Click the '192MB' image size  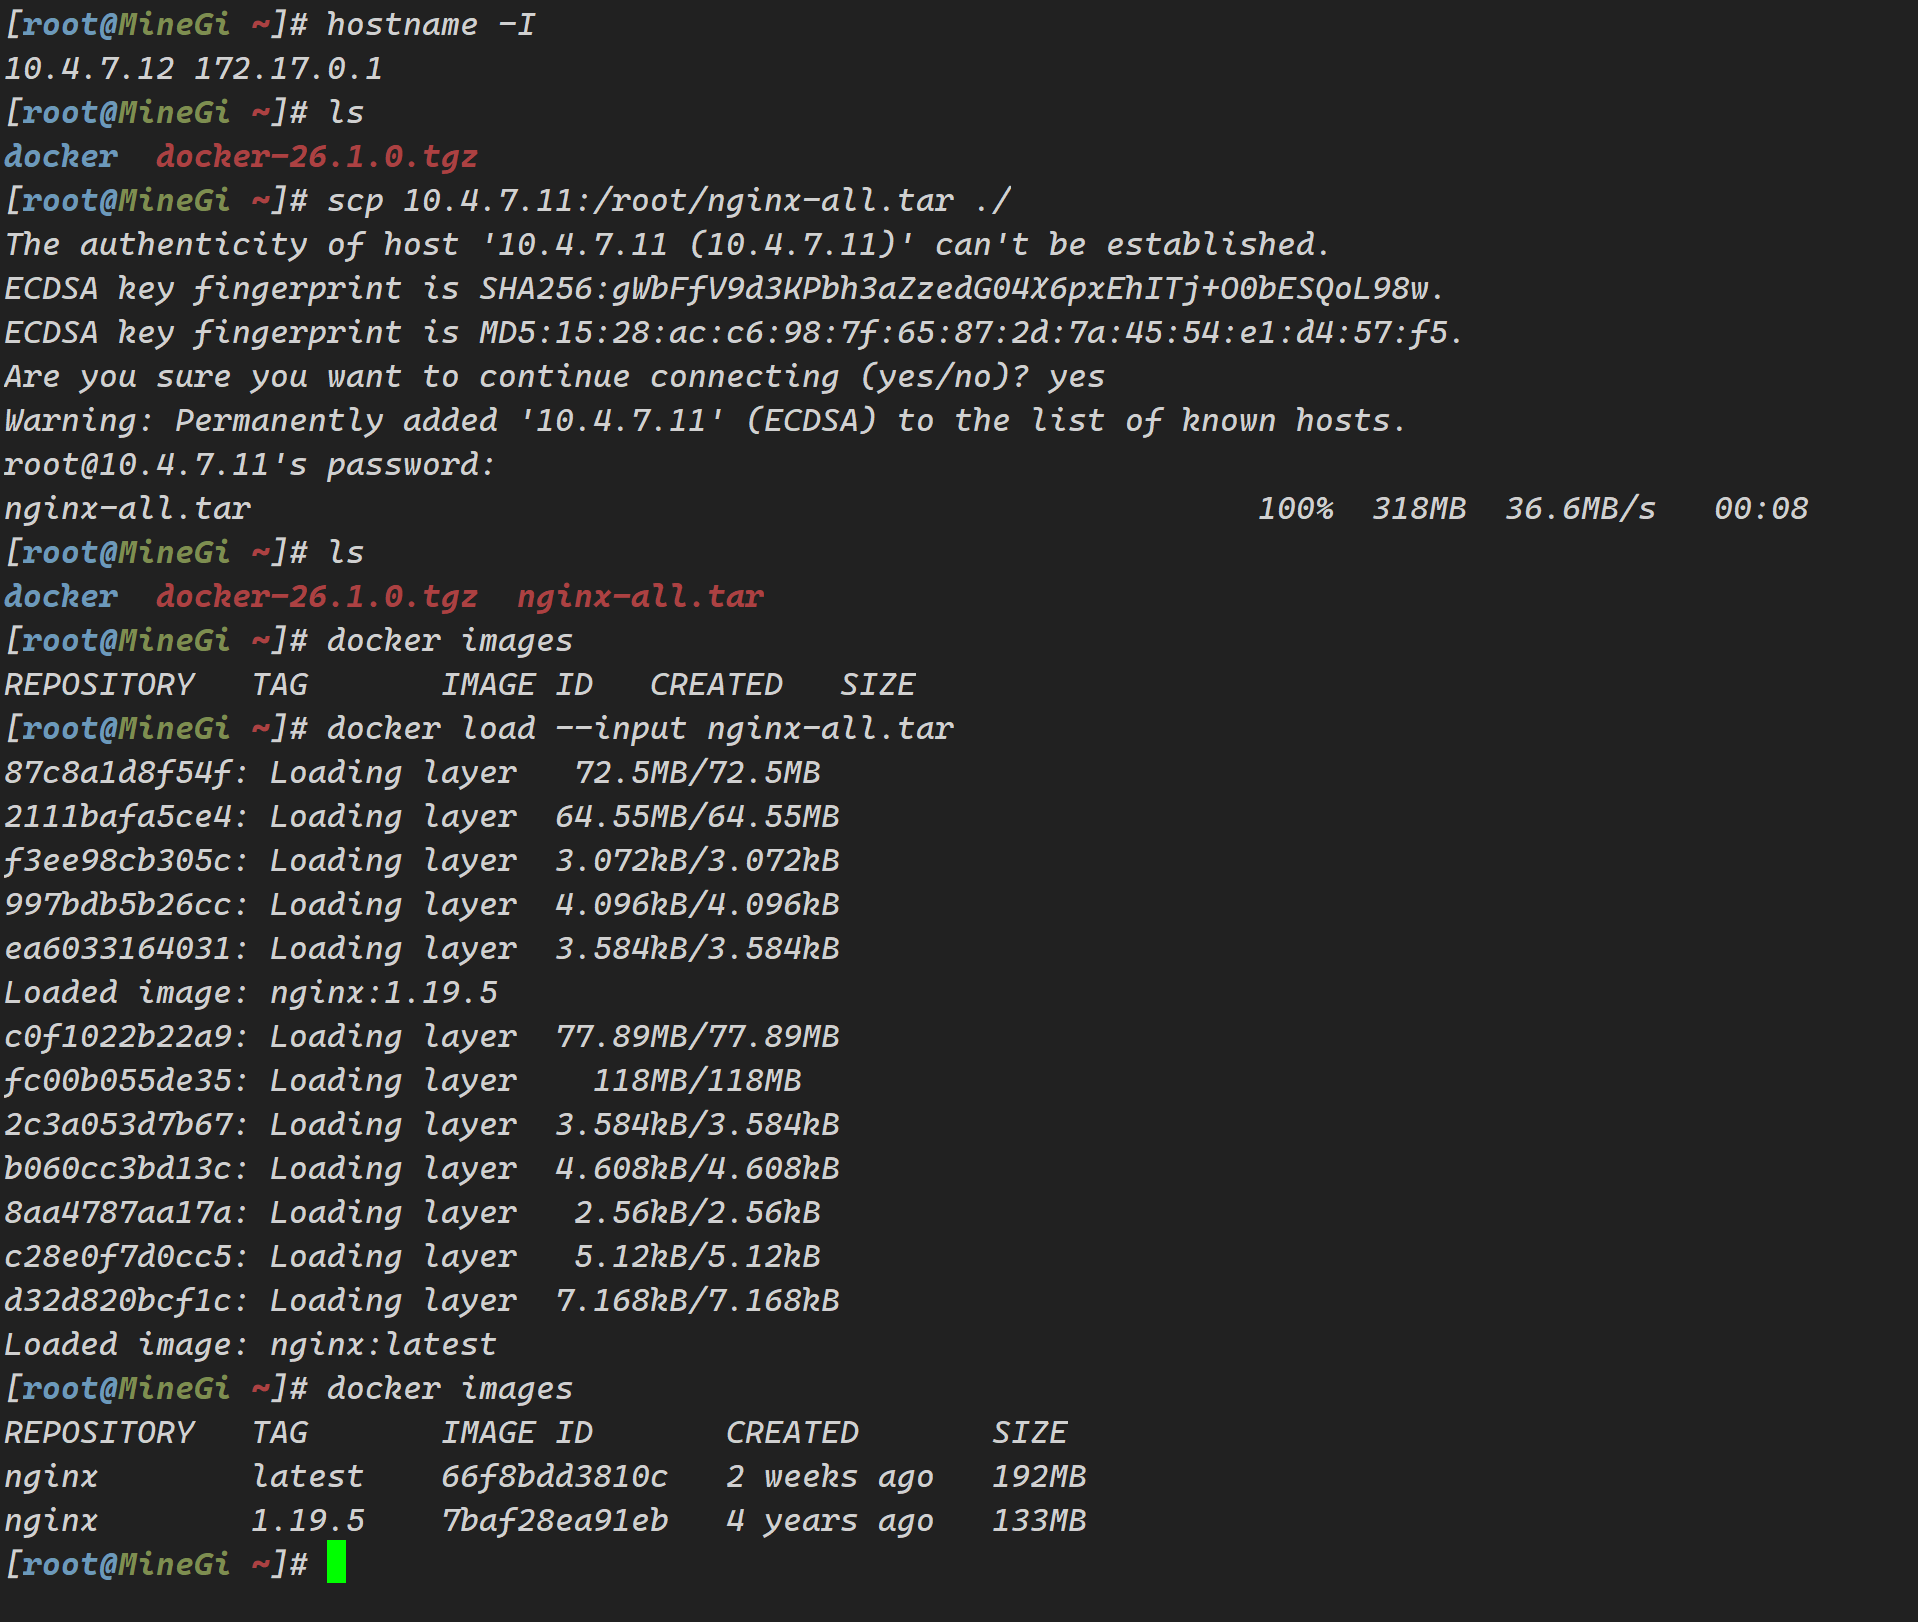coord(1039,1476)
